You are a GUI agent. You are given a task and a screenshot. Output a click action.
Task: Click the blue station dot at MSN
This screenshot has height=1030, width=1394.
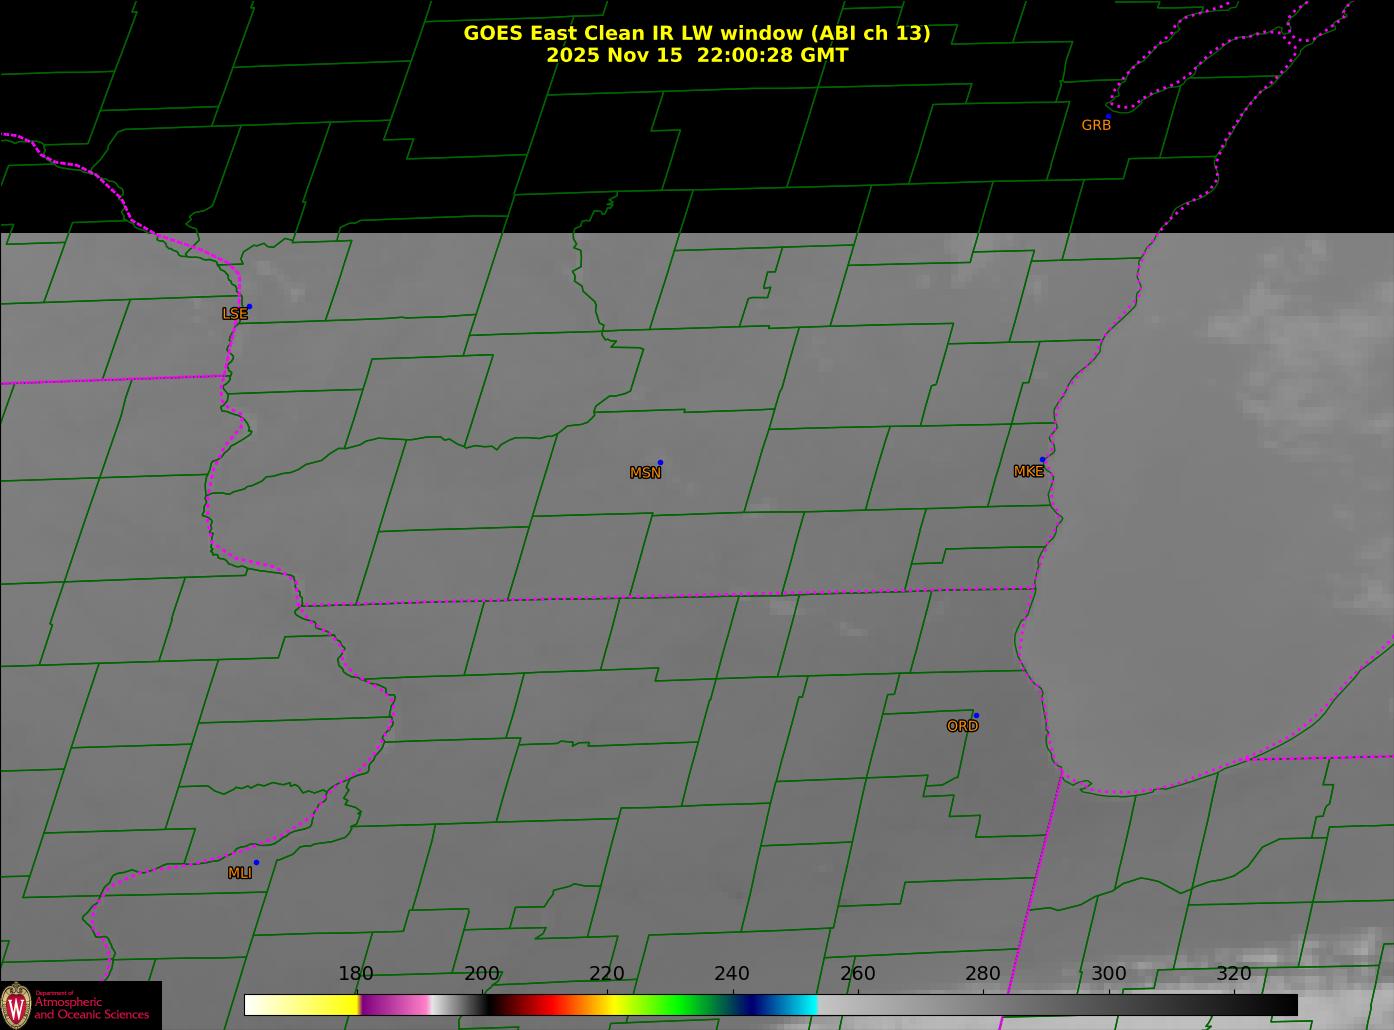[660, 463]
